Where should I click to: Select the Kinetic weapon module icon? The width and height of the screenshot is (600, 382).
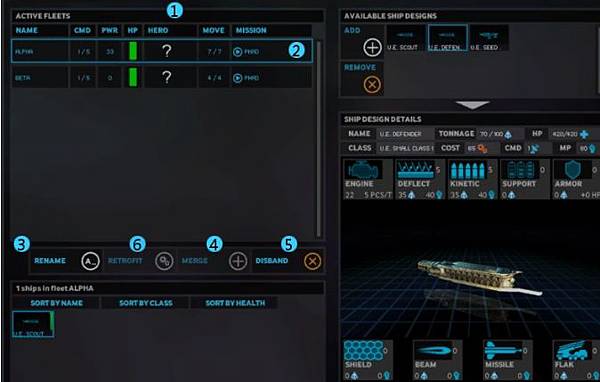tap(468, 170)
